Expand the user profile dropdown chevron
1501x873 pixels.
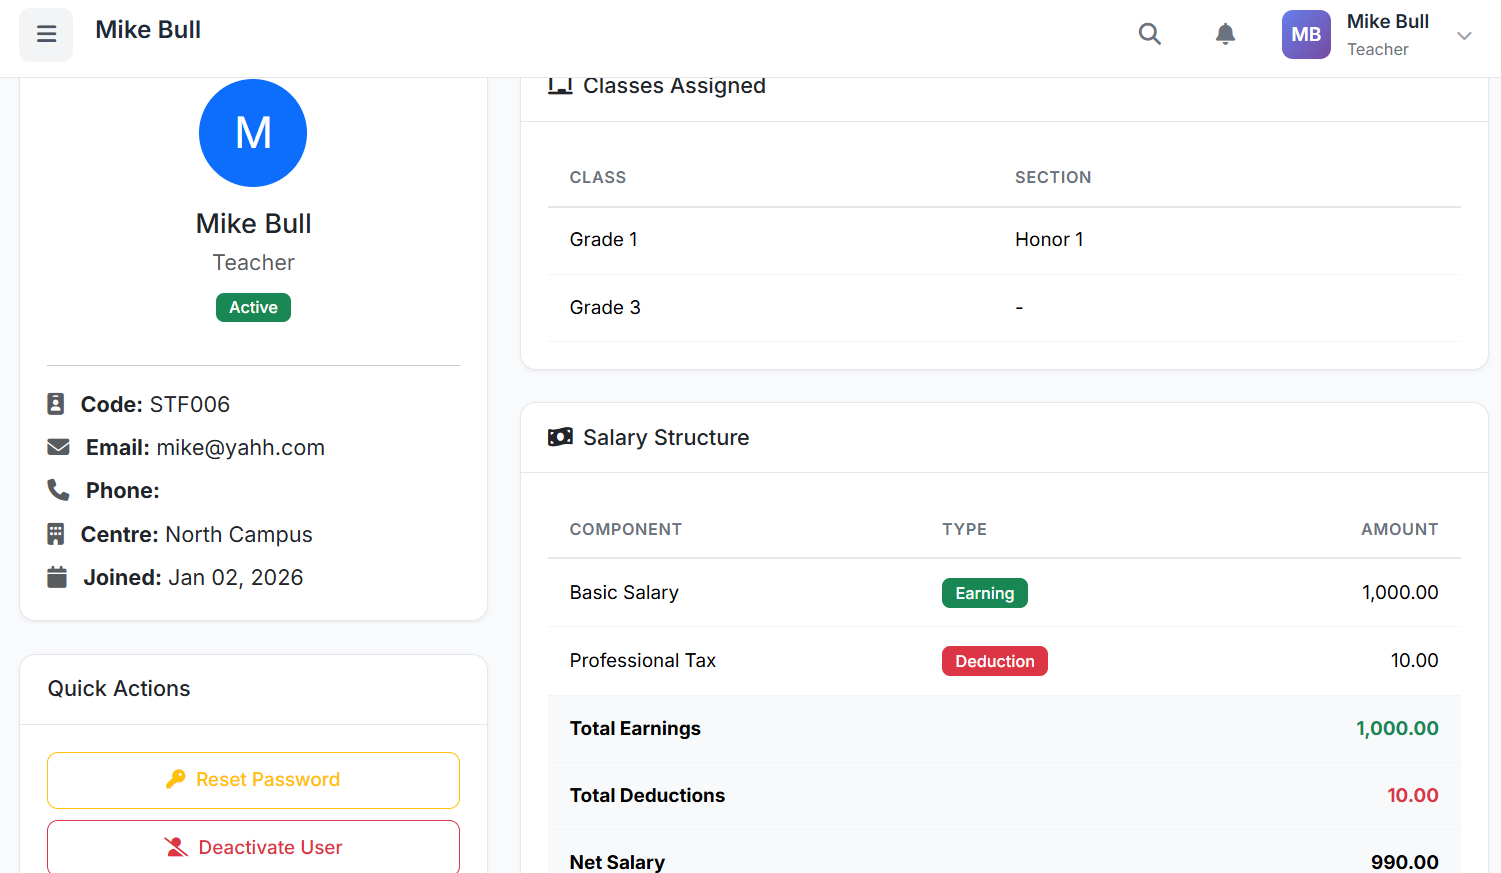click(x=1464, y=36)
